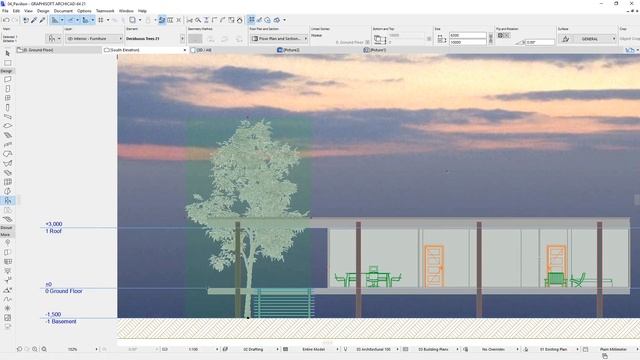Toggle Suspend Groups in the toolbar
This screenshot has height=360, width=640.
(162, 20)
